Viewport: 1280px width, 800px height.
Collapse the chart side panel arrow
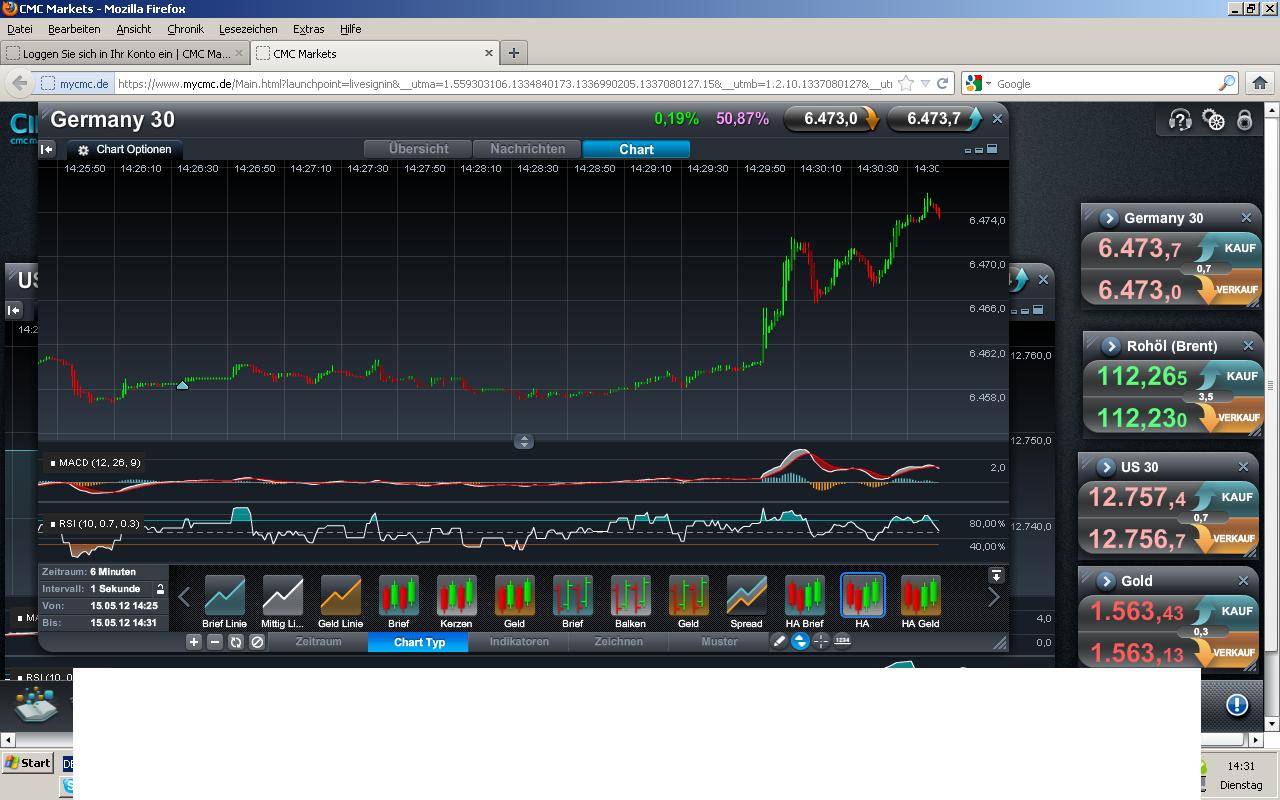[47, 149]
